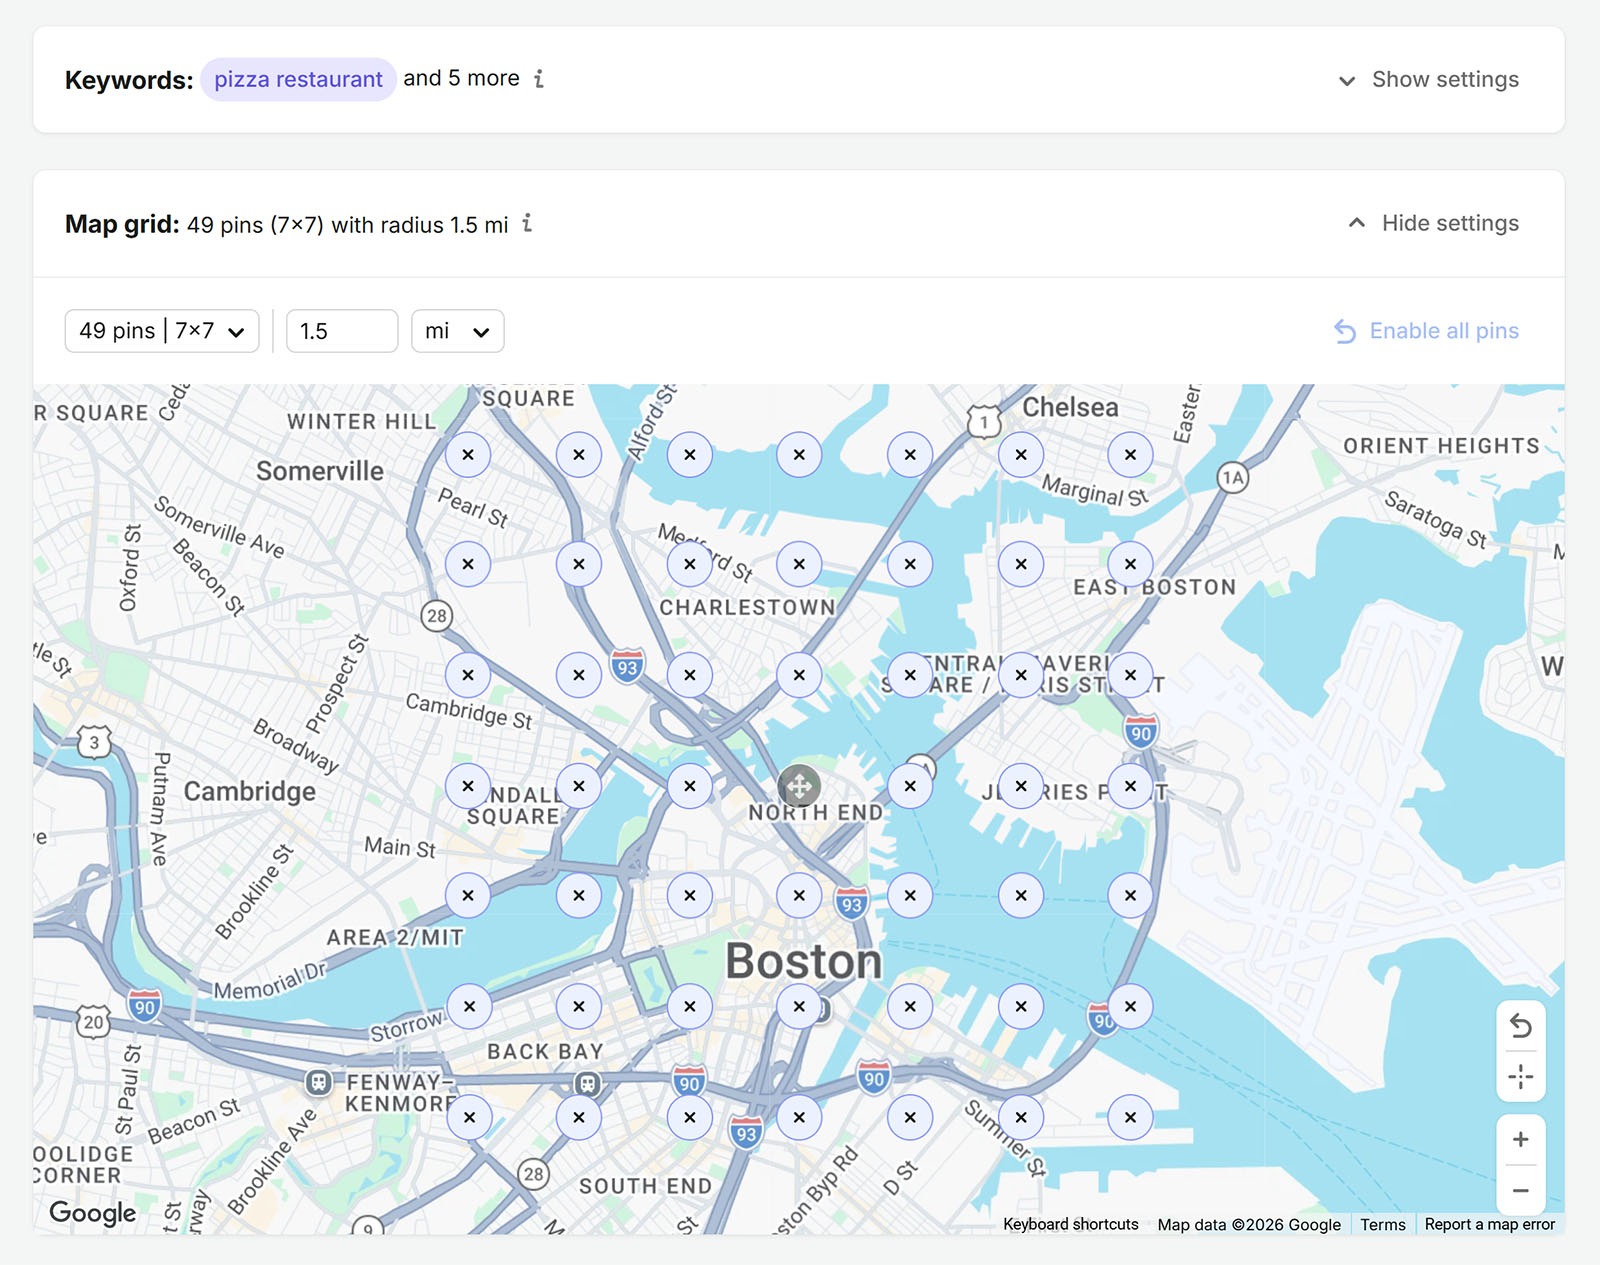Click the info icon beside Map grid
The height and width of the screenshot is (1265, 1600).
click(527, 223)
